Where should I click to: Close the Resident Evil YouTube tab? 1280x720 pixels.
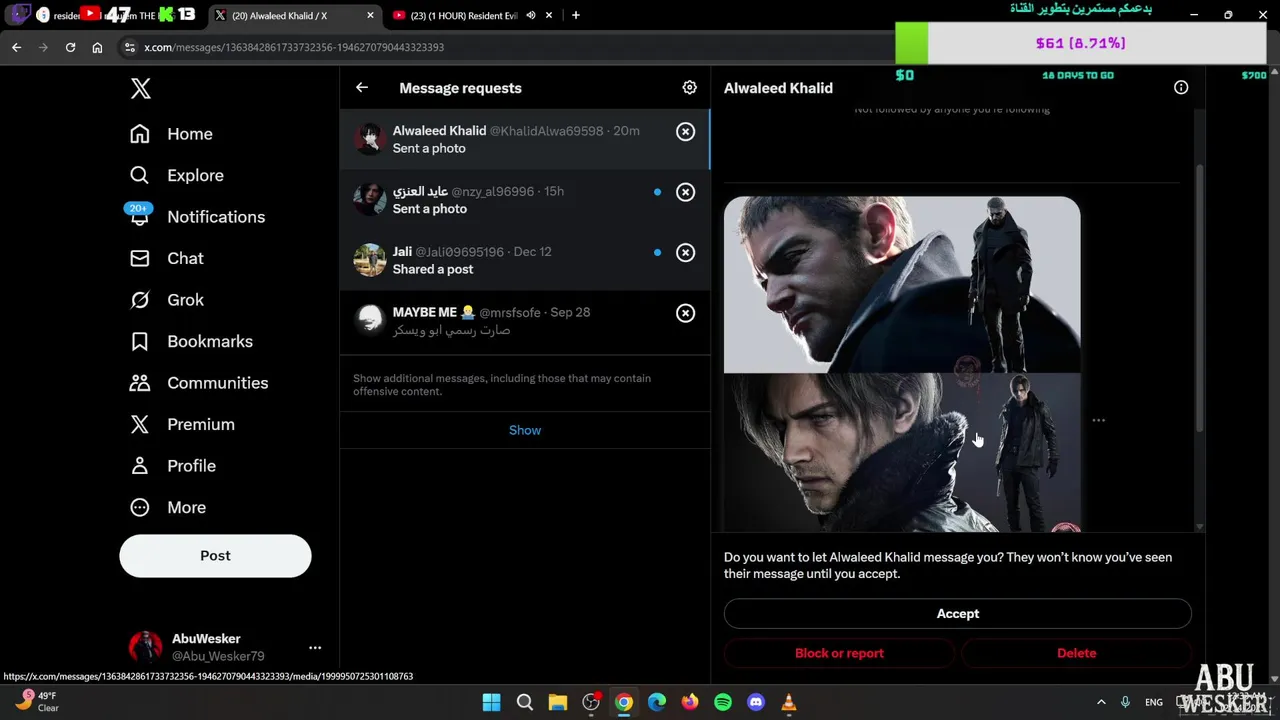click(x=550, y=15)
